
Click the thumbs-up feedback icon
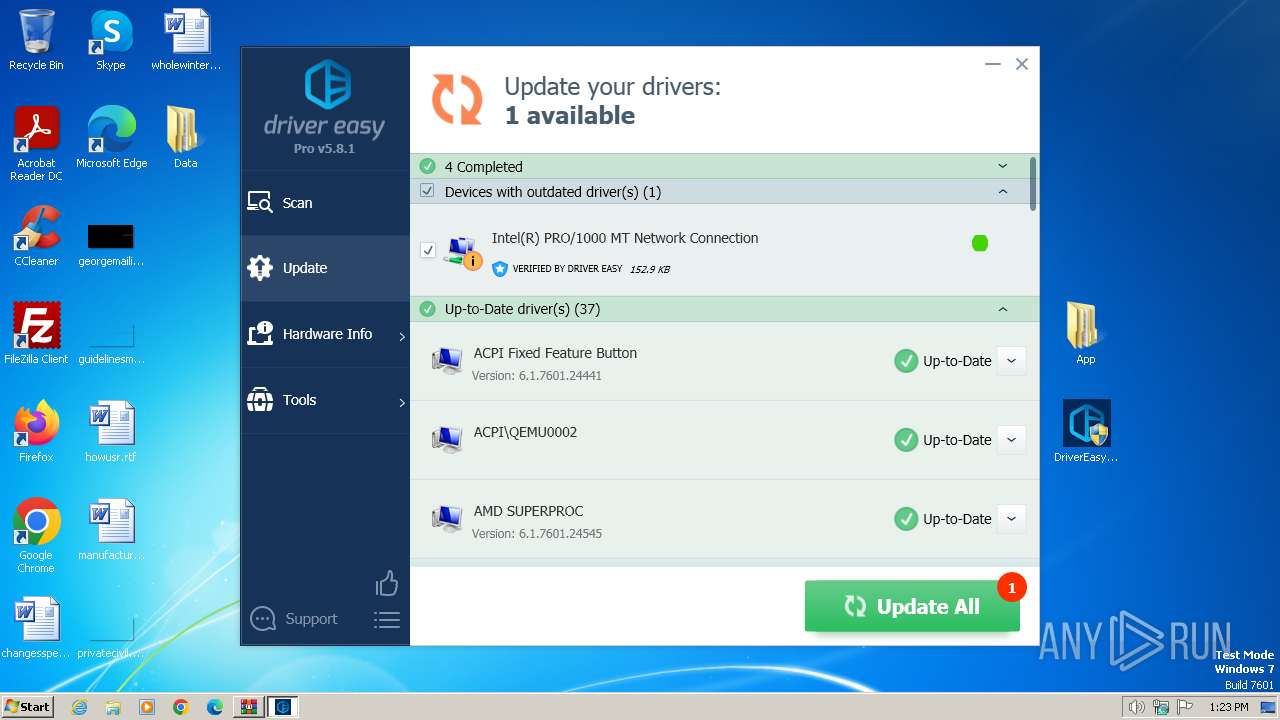(x=387, y=583)
